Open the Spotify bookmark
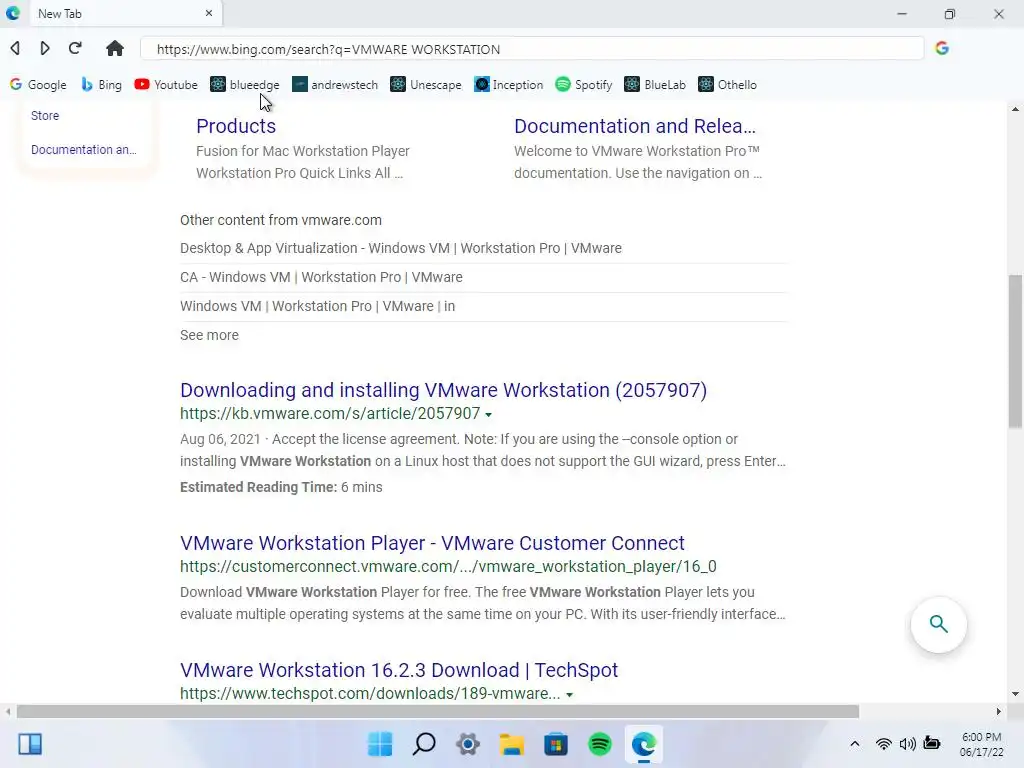This screenshot has height=768, width=1024. tap(584, 85)
